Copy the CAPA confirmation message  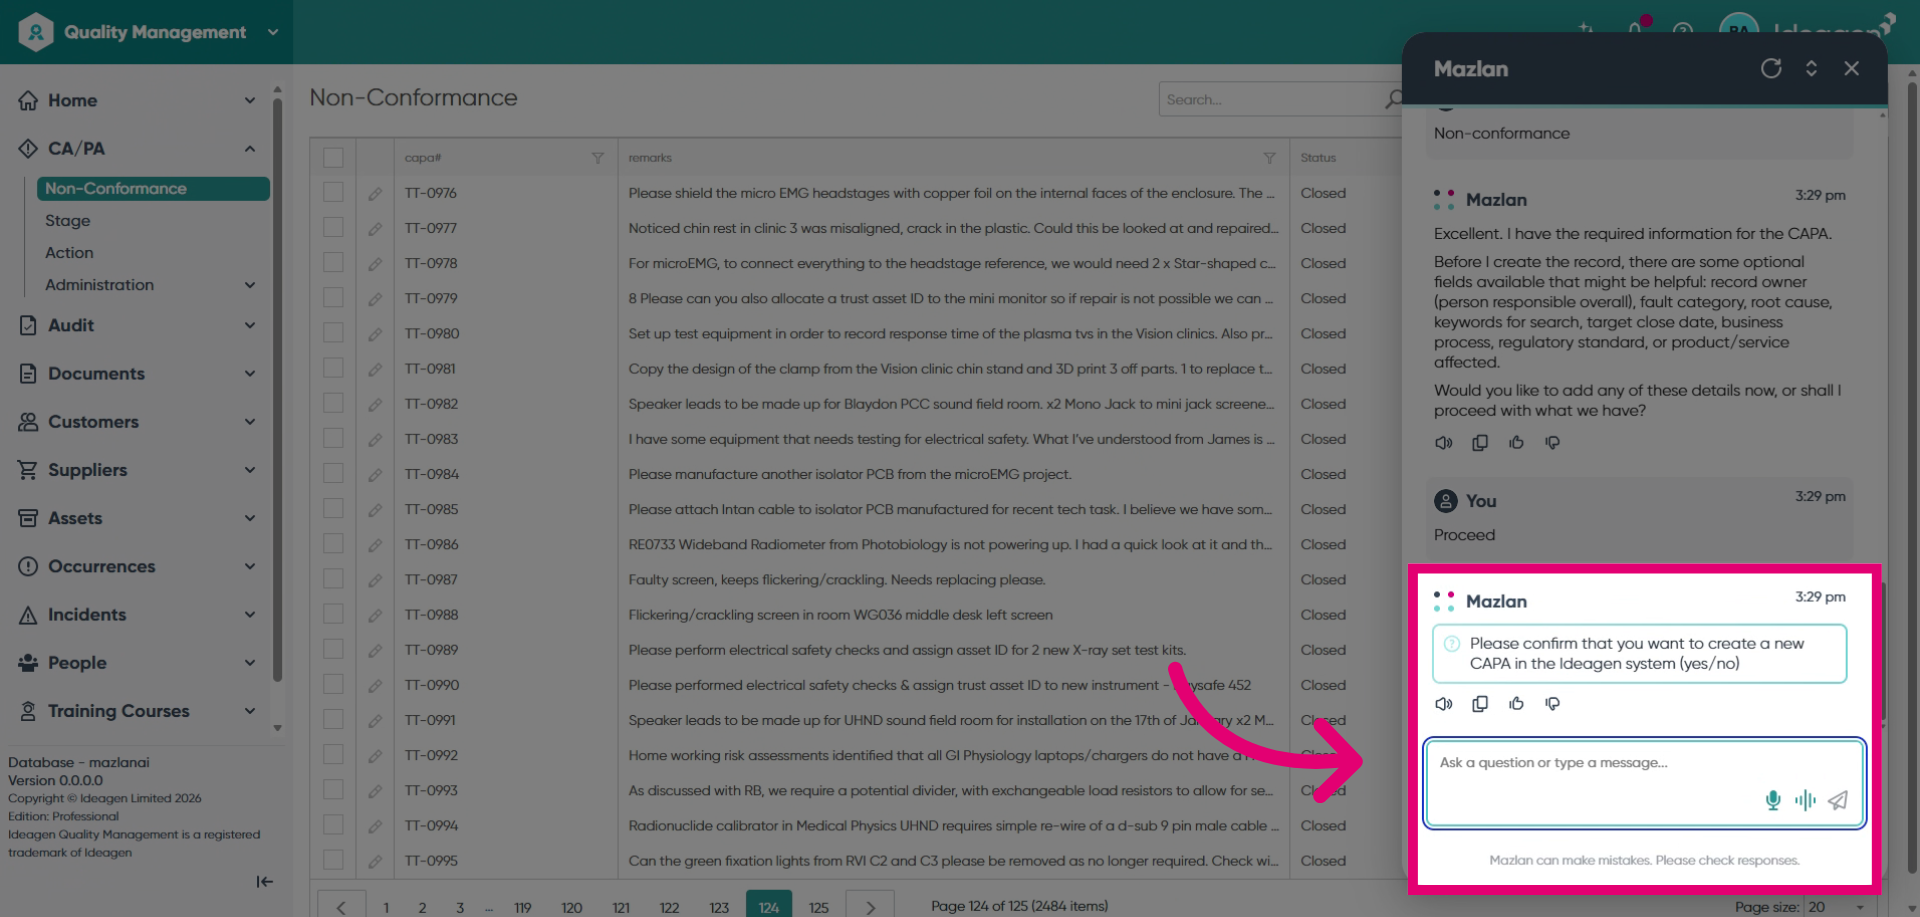[x=1480, y=704]
